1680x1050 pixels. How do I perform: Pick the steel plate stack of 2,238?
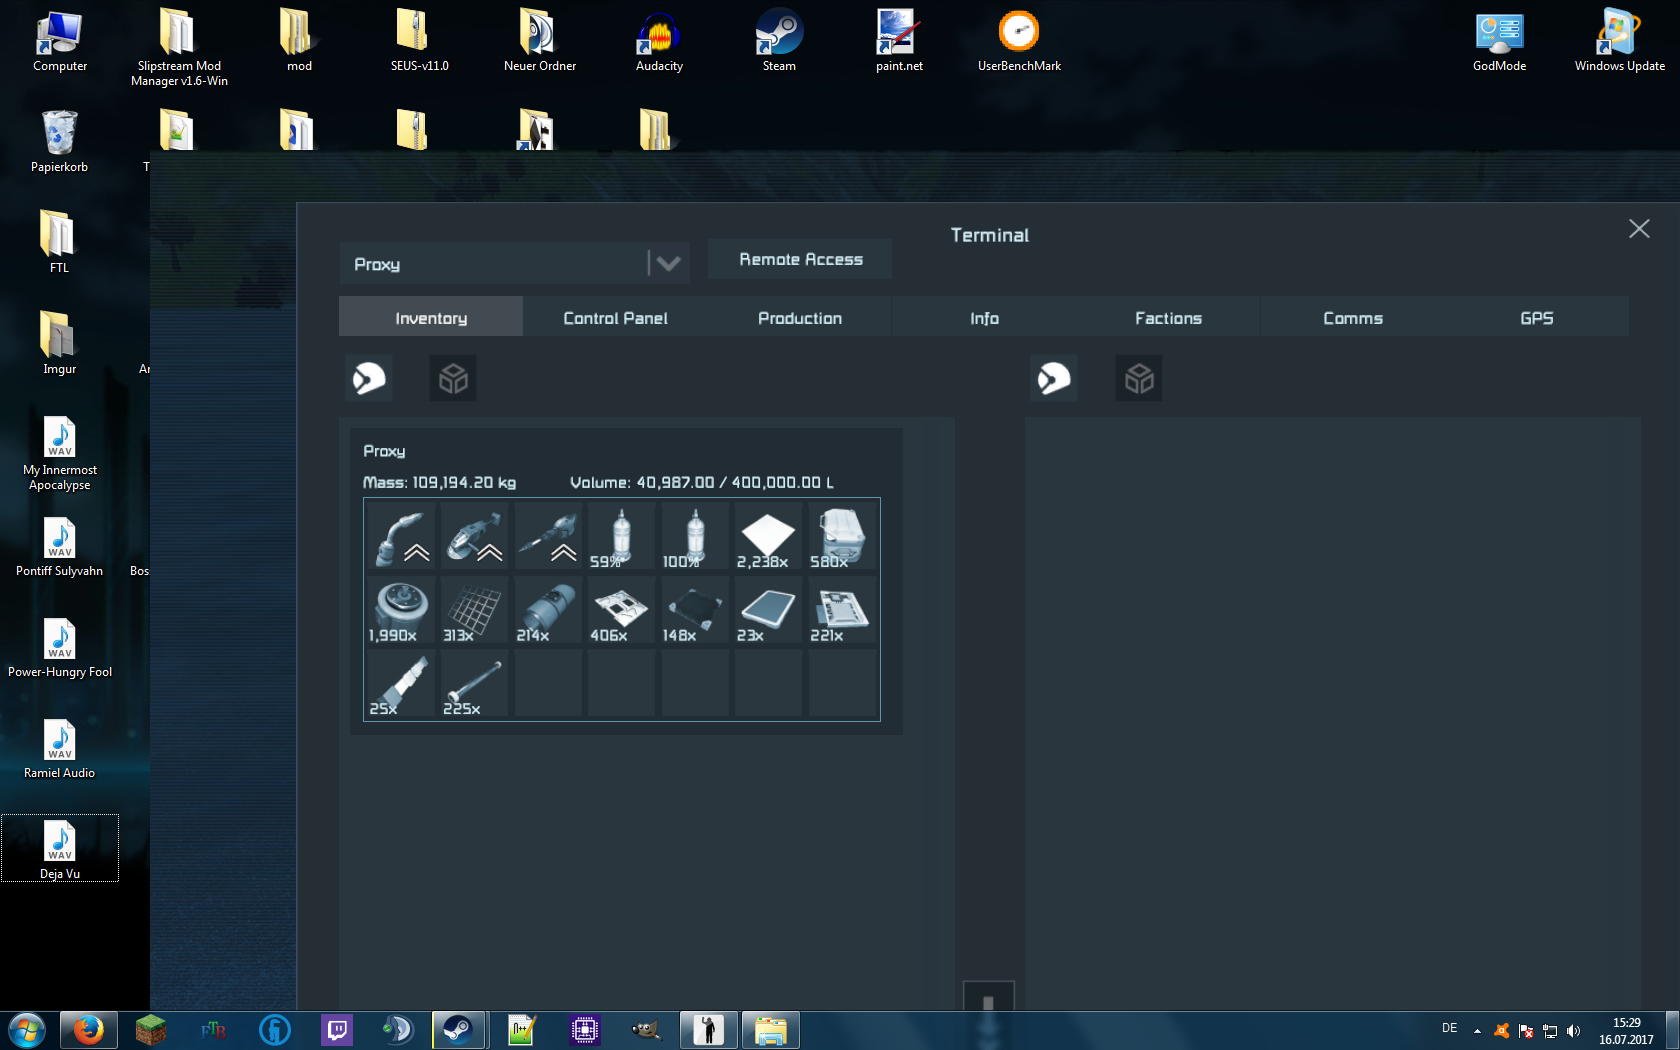point(768,536)
